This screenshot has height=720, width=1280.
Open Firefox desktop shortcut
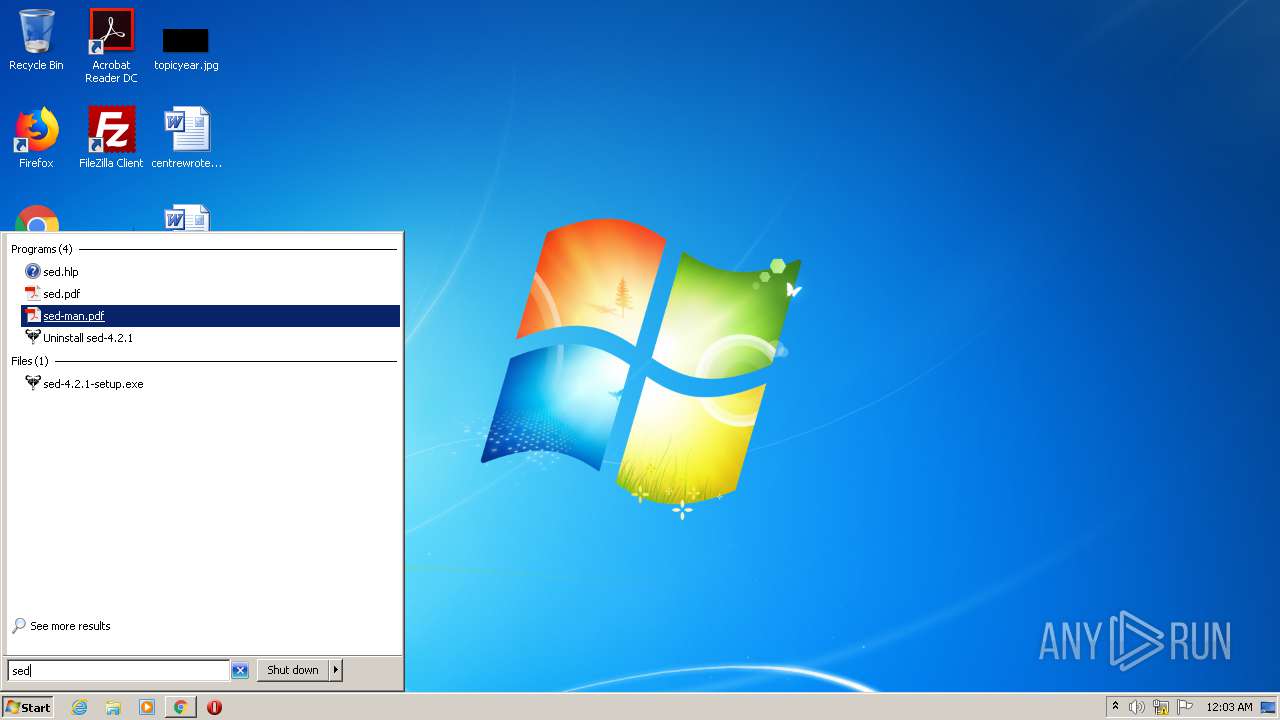(x=36, y=138)
